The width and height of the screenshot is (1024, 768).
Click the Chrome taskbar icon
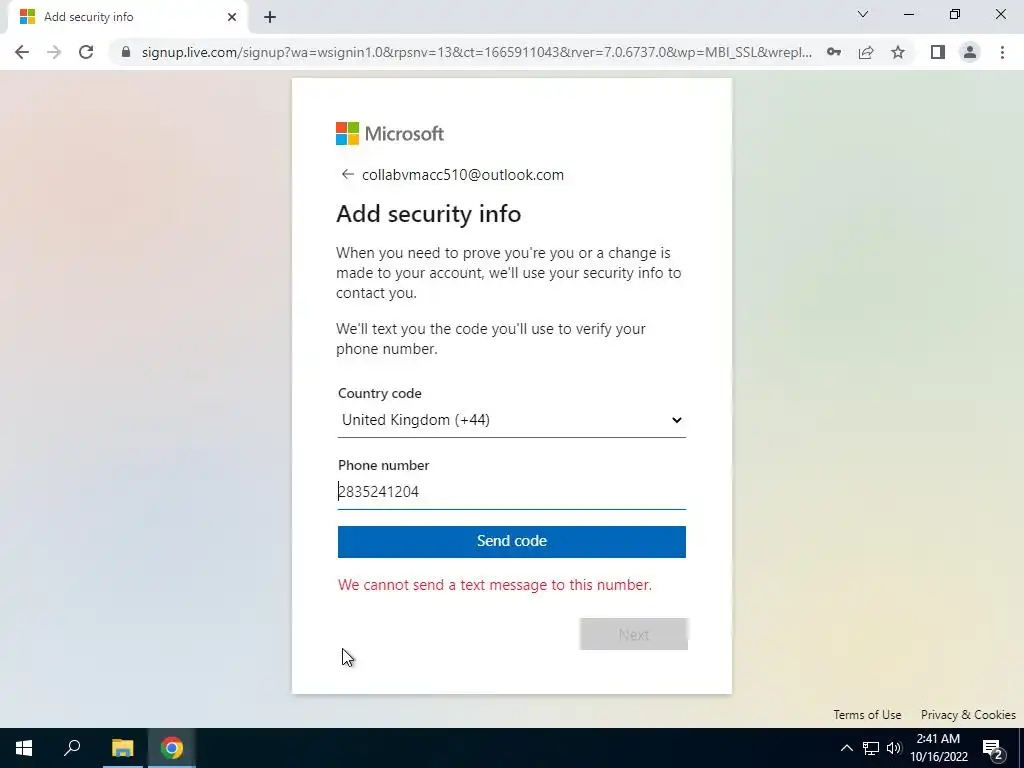[172, 748]
